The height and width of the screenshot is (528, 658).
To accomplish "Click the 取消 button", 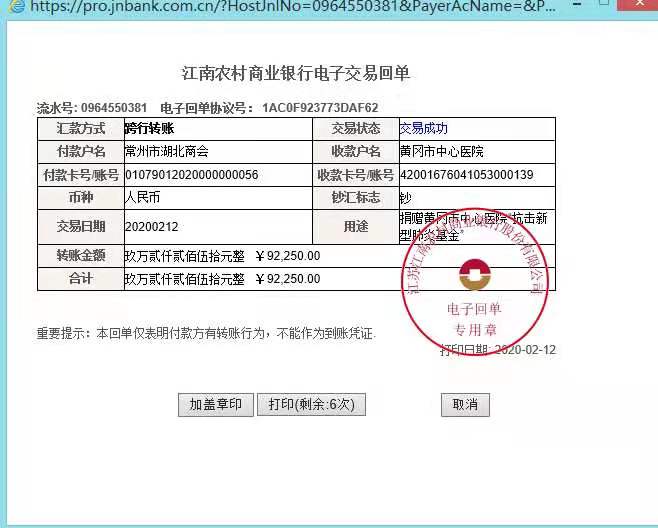I will click(465, 405).
